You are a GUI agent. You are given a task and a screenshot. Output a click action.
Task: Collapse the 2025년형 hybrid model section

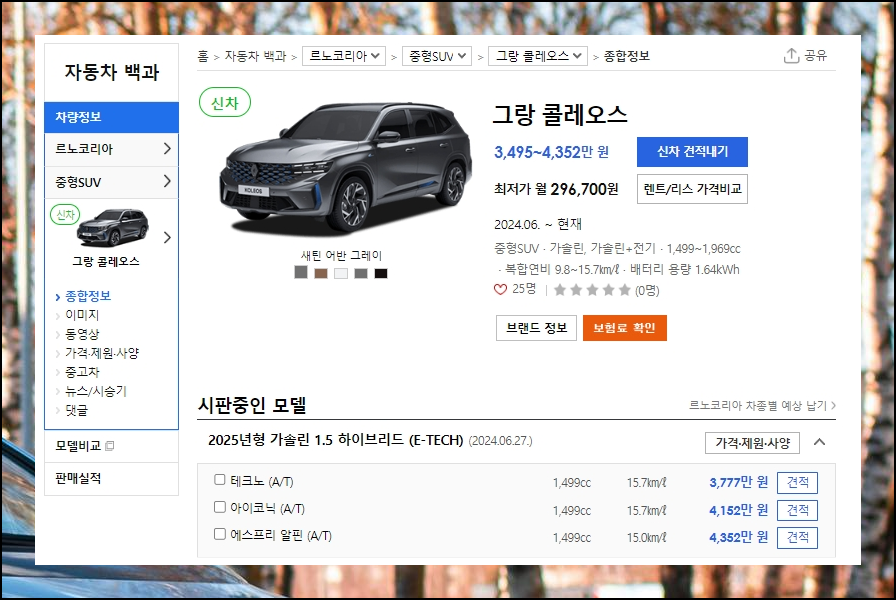point(819,442)
